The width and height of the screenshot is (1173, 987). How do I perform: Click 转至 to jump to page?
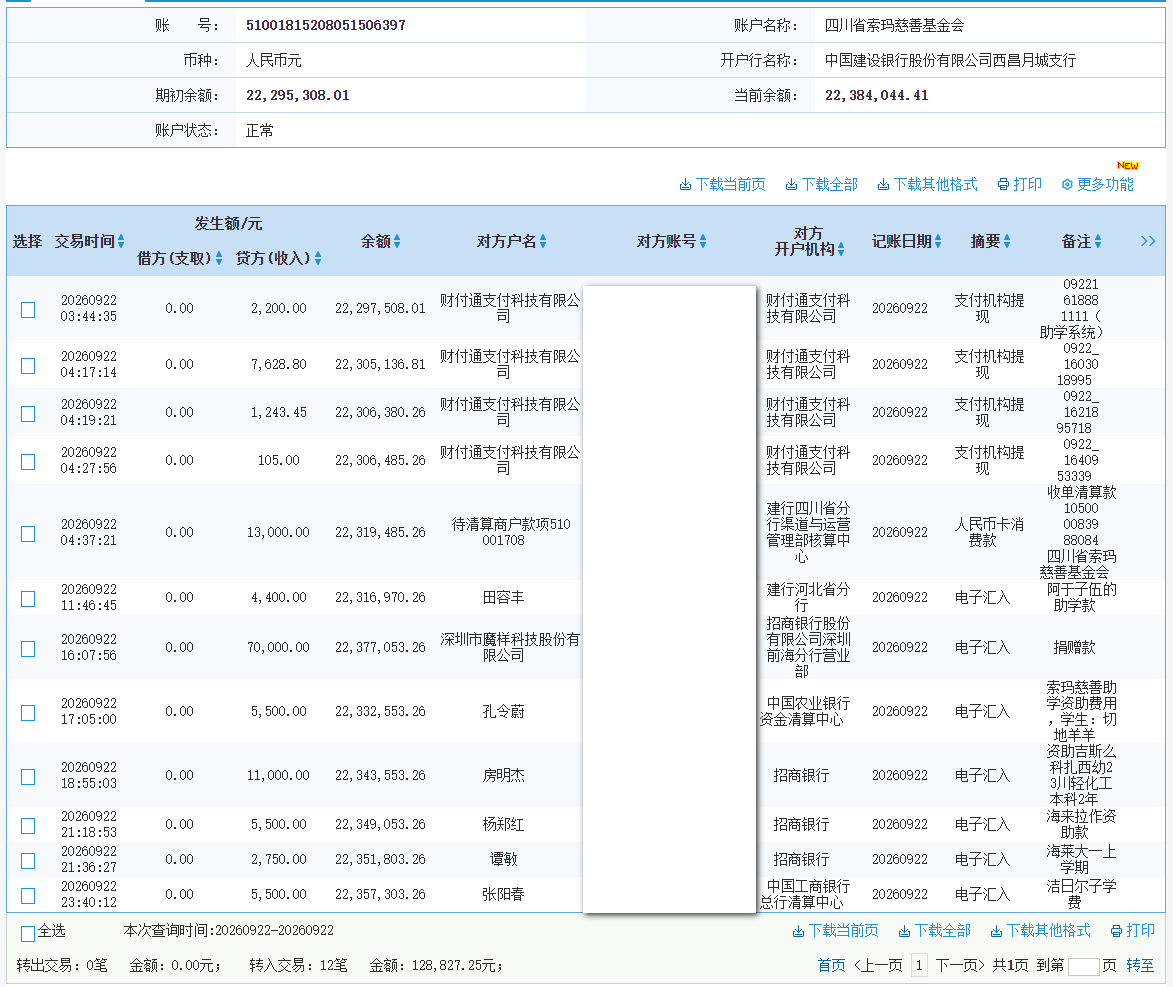pos(1140,965)
